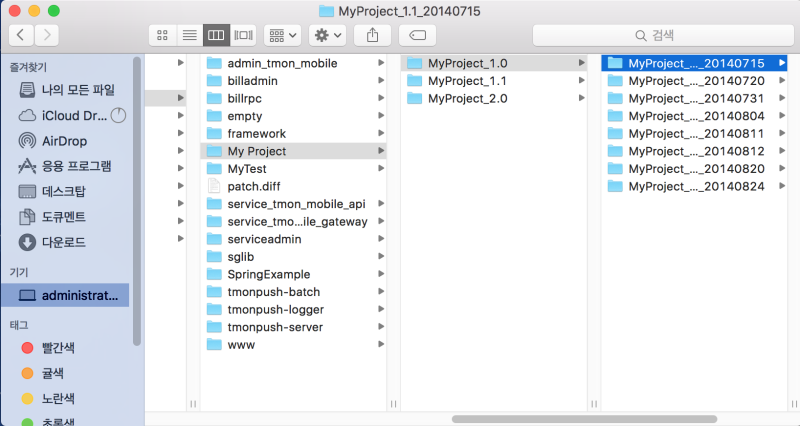This screenshot has width=800, height=426.
Task: Expand arrow next to MyProject_..._20140824
Action: (782, 186)
